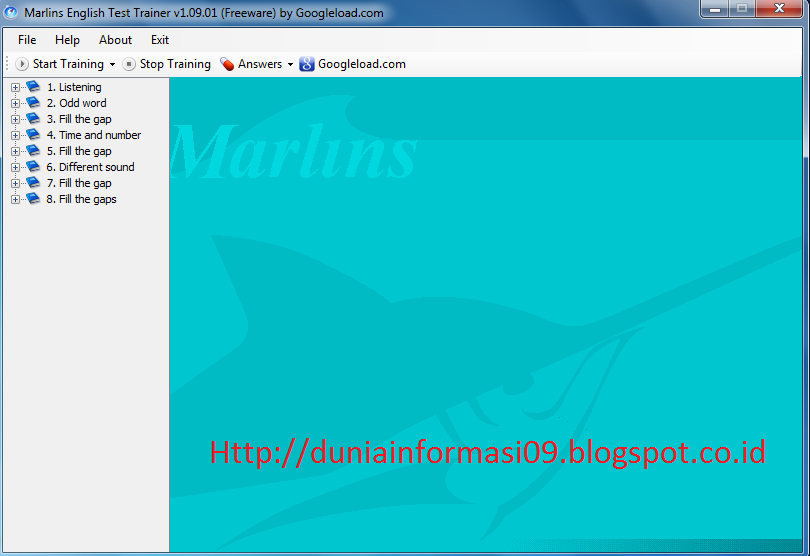Click the application icon in title bar
The height and width of the screenshot is (556, 810).
[x=10, y=12]
